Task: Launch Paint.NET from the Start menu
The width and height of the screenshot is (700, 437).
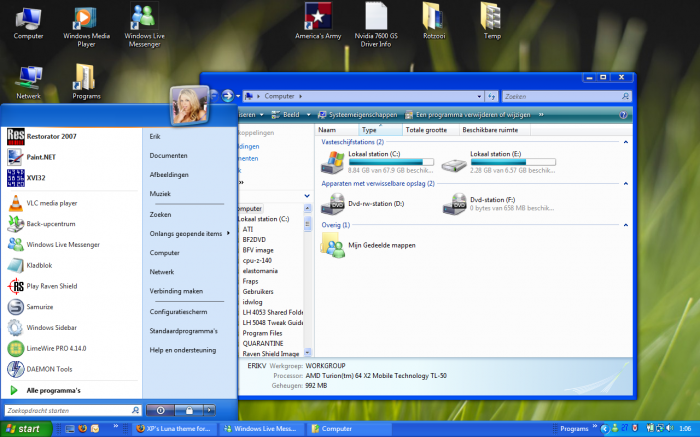Action: (x=71, y=157)
